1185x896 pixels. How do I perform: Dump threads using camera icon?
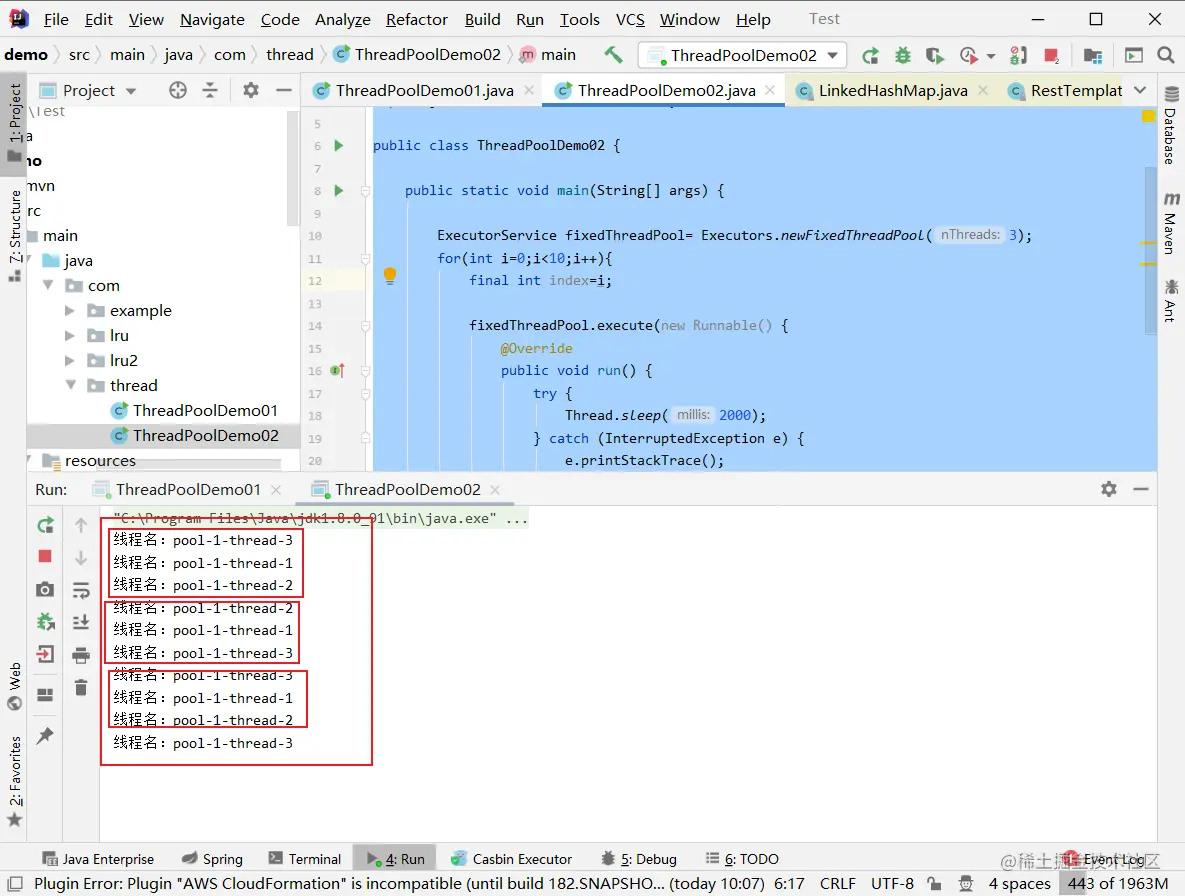point(45,589)
